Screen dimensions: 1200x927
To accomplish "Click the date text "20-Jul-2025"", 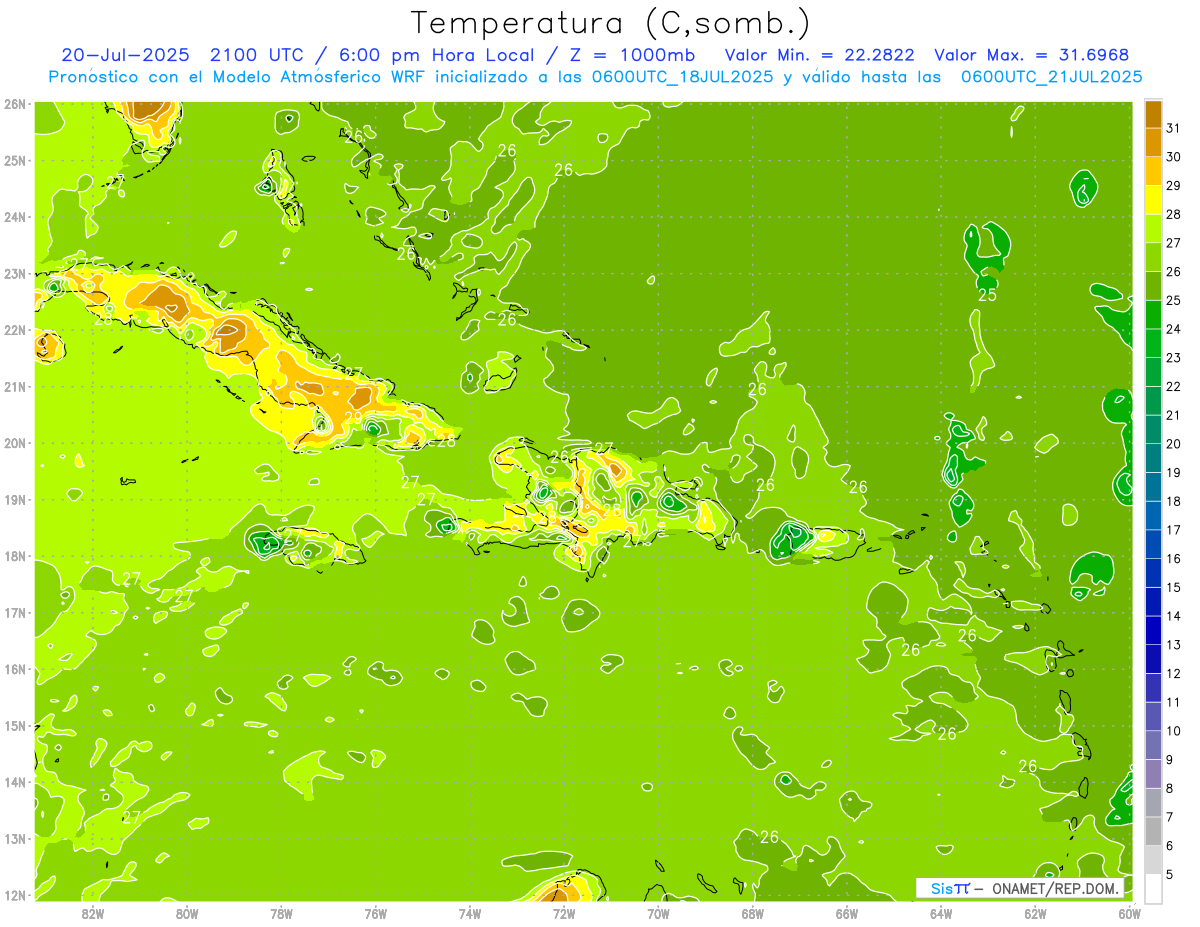I will [125, 54].
